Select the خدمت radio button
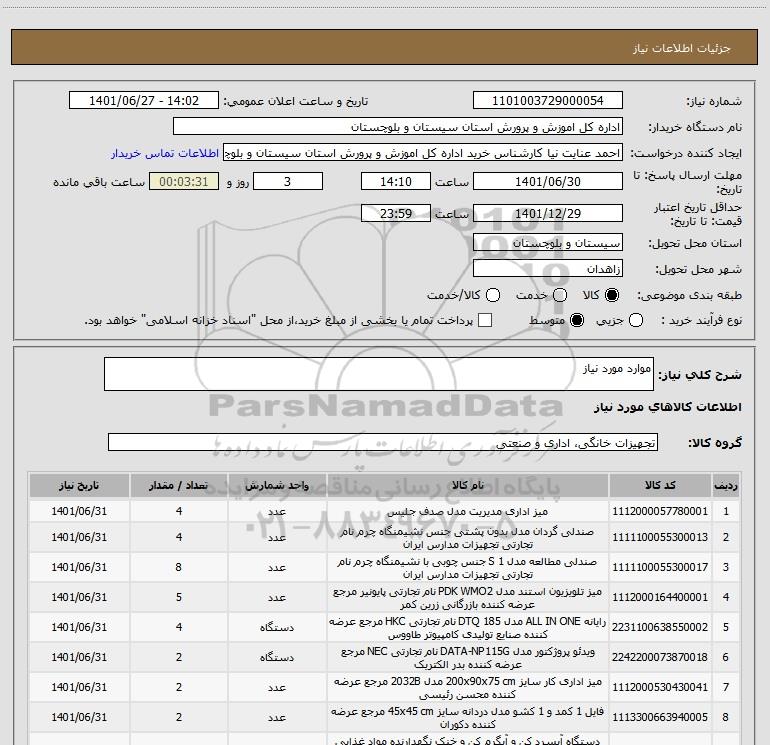 tap(560, 295)
